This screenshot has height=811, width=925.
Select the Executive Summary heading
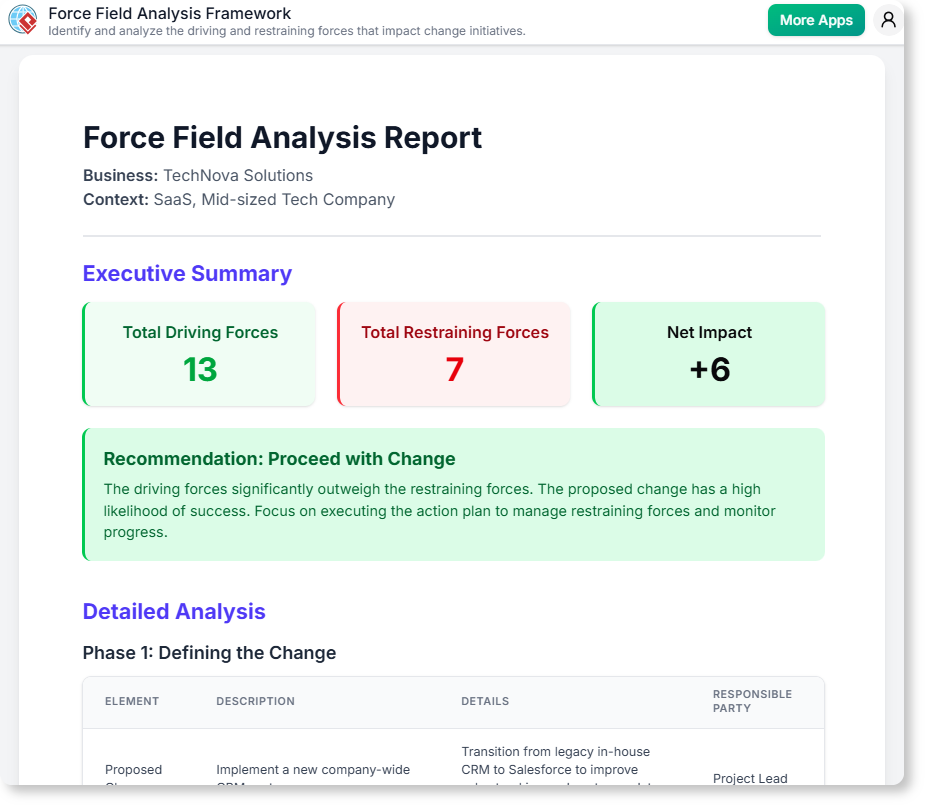pos(187,273)
